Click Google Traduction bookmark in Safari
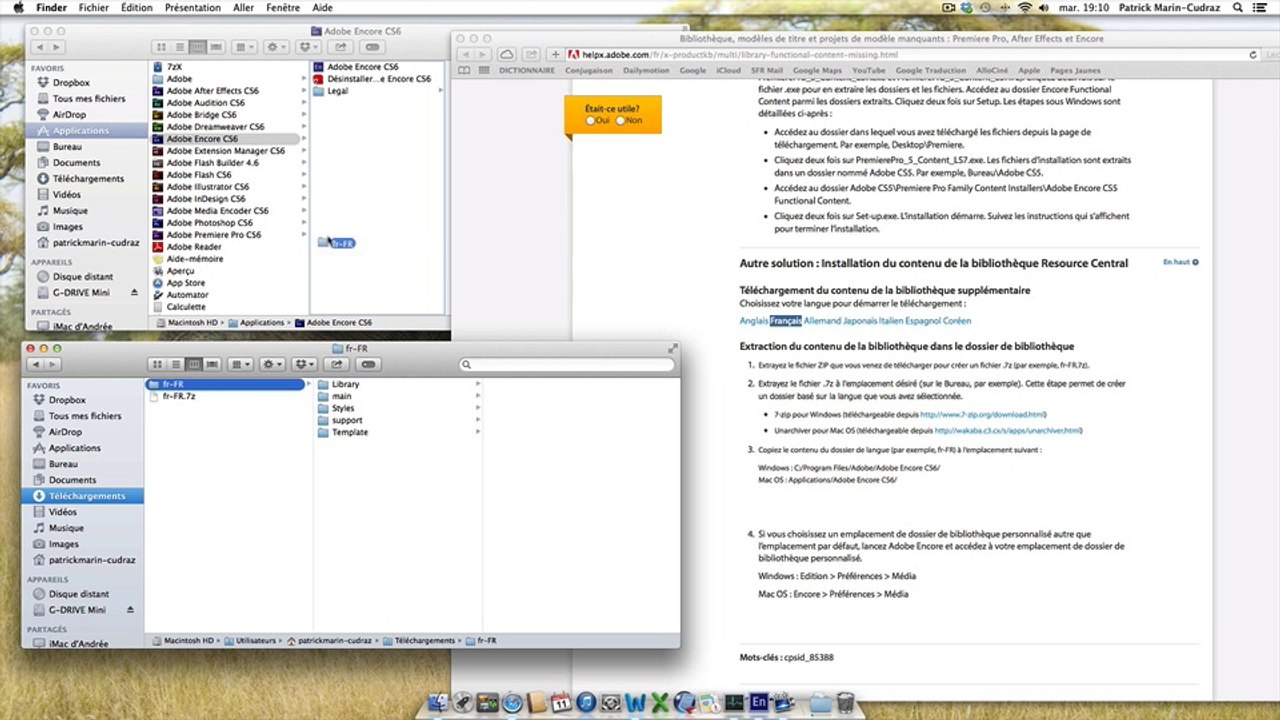The image size is (1280, 720). 930,71
